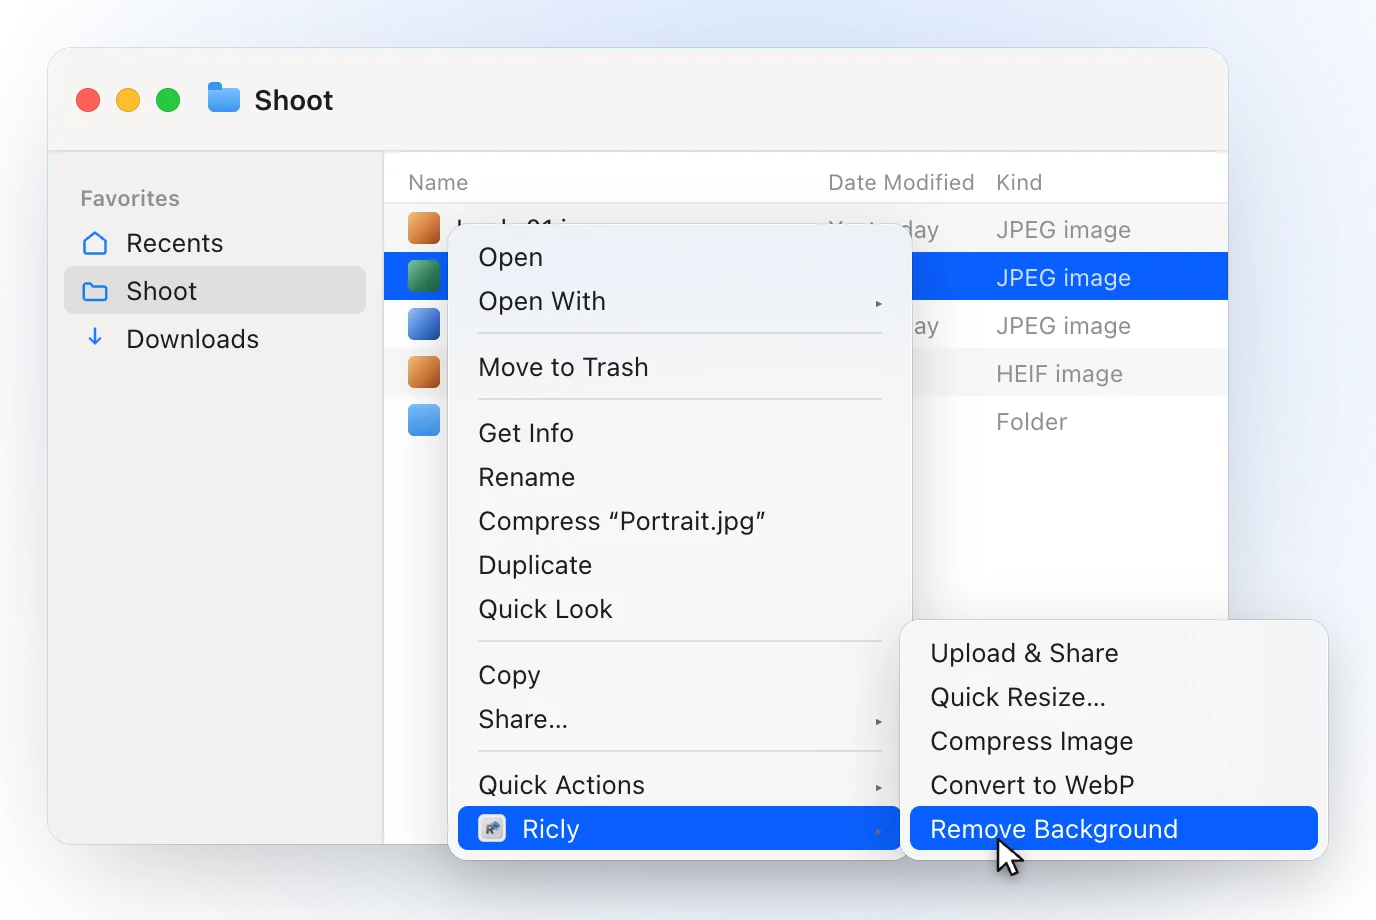Choose Compress Image in Ricly submenu

click(1114, 741)
